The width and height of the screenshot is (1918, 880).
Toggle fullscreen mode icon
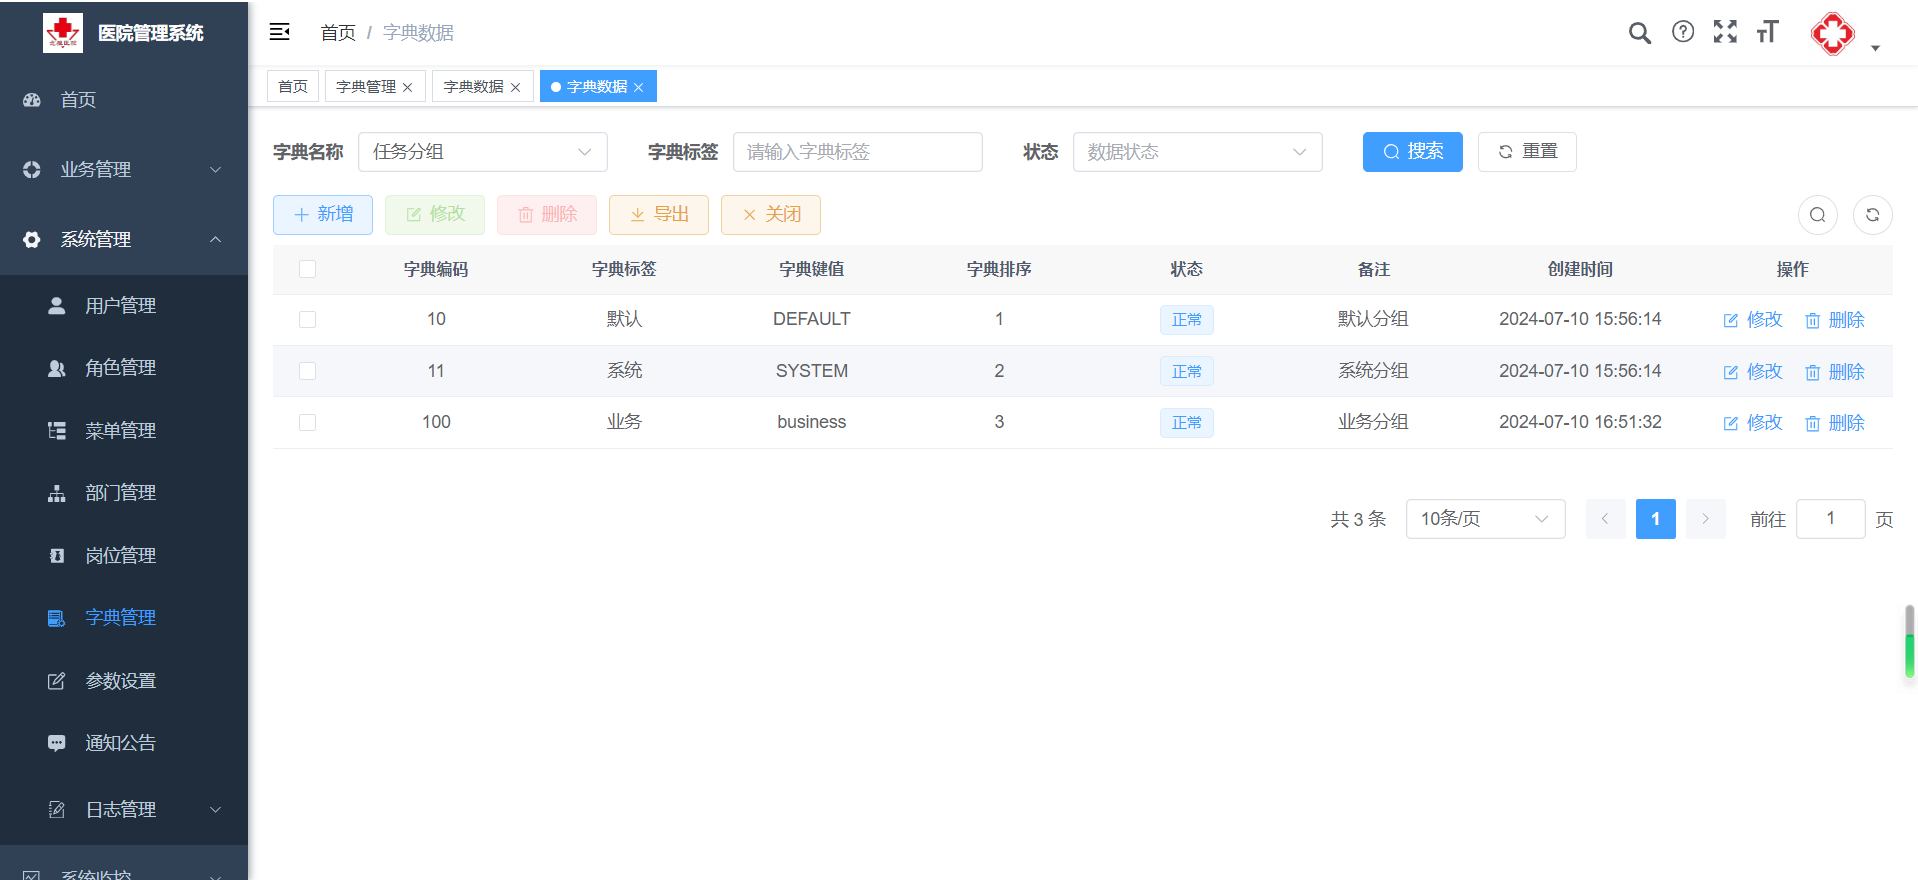tap(1725, 32)
